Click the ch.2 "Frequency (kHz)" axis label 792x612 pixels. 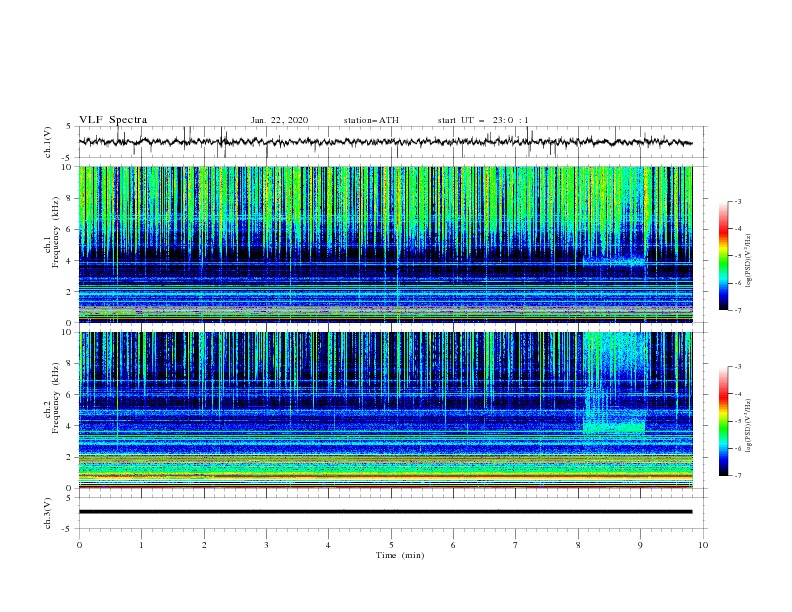click(x=56, y=398)
